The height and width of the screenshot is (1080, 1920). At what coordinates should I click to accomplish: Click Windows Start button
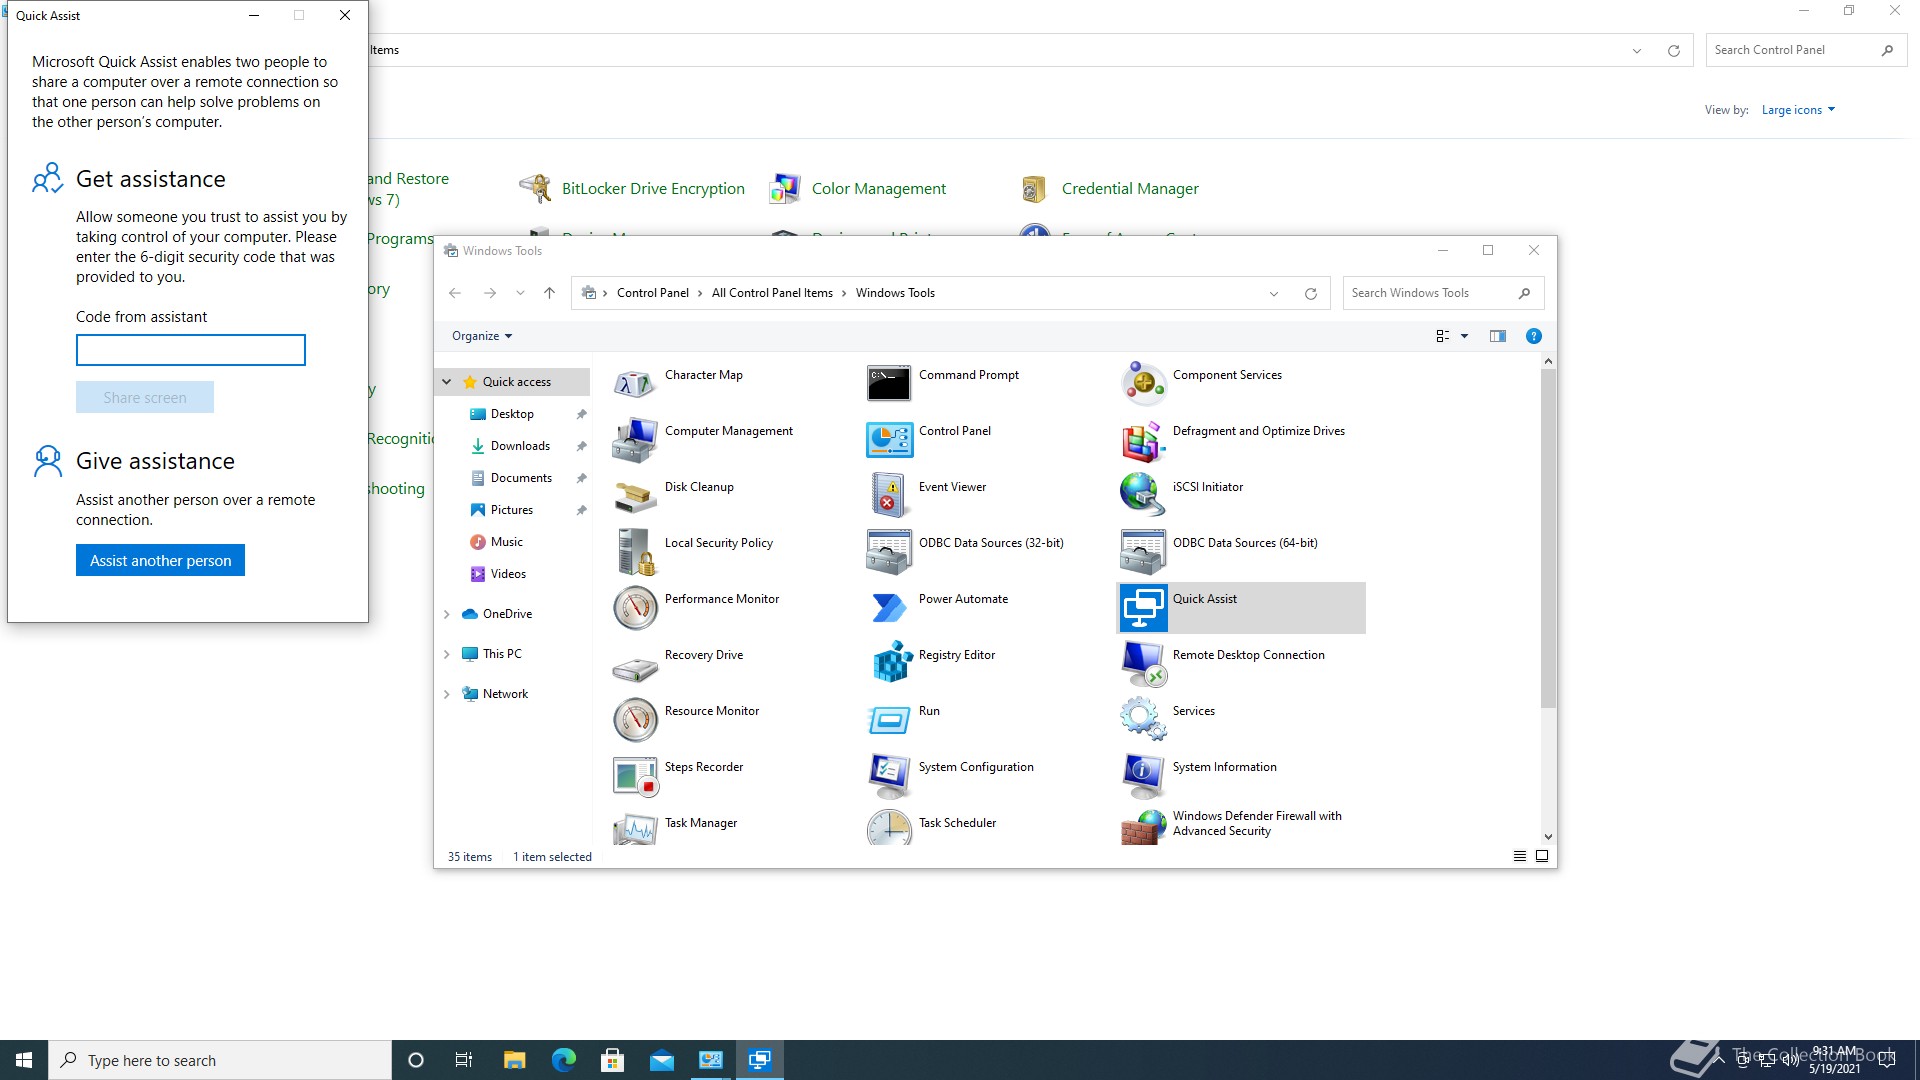point(24,1060)
